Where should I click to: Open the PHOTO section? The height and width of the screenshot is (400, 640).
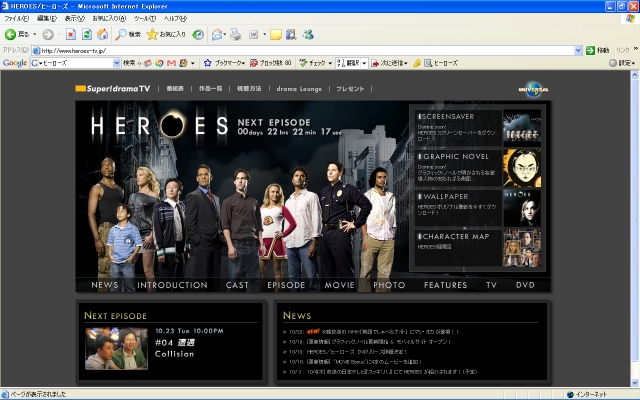389,285
